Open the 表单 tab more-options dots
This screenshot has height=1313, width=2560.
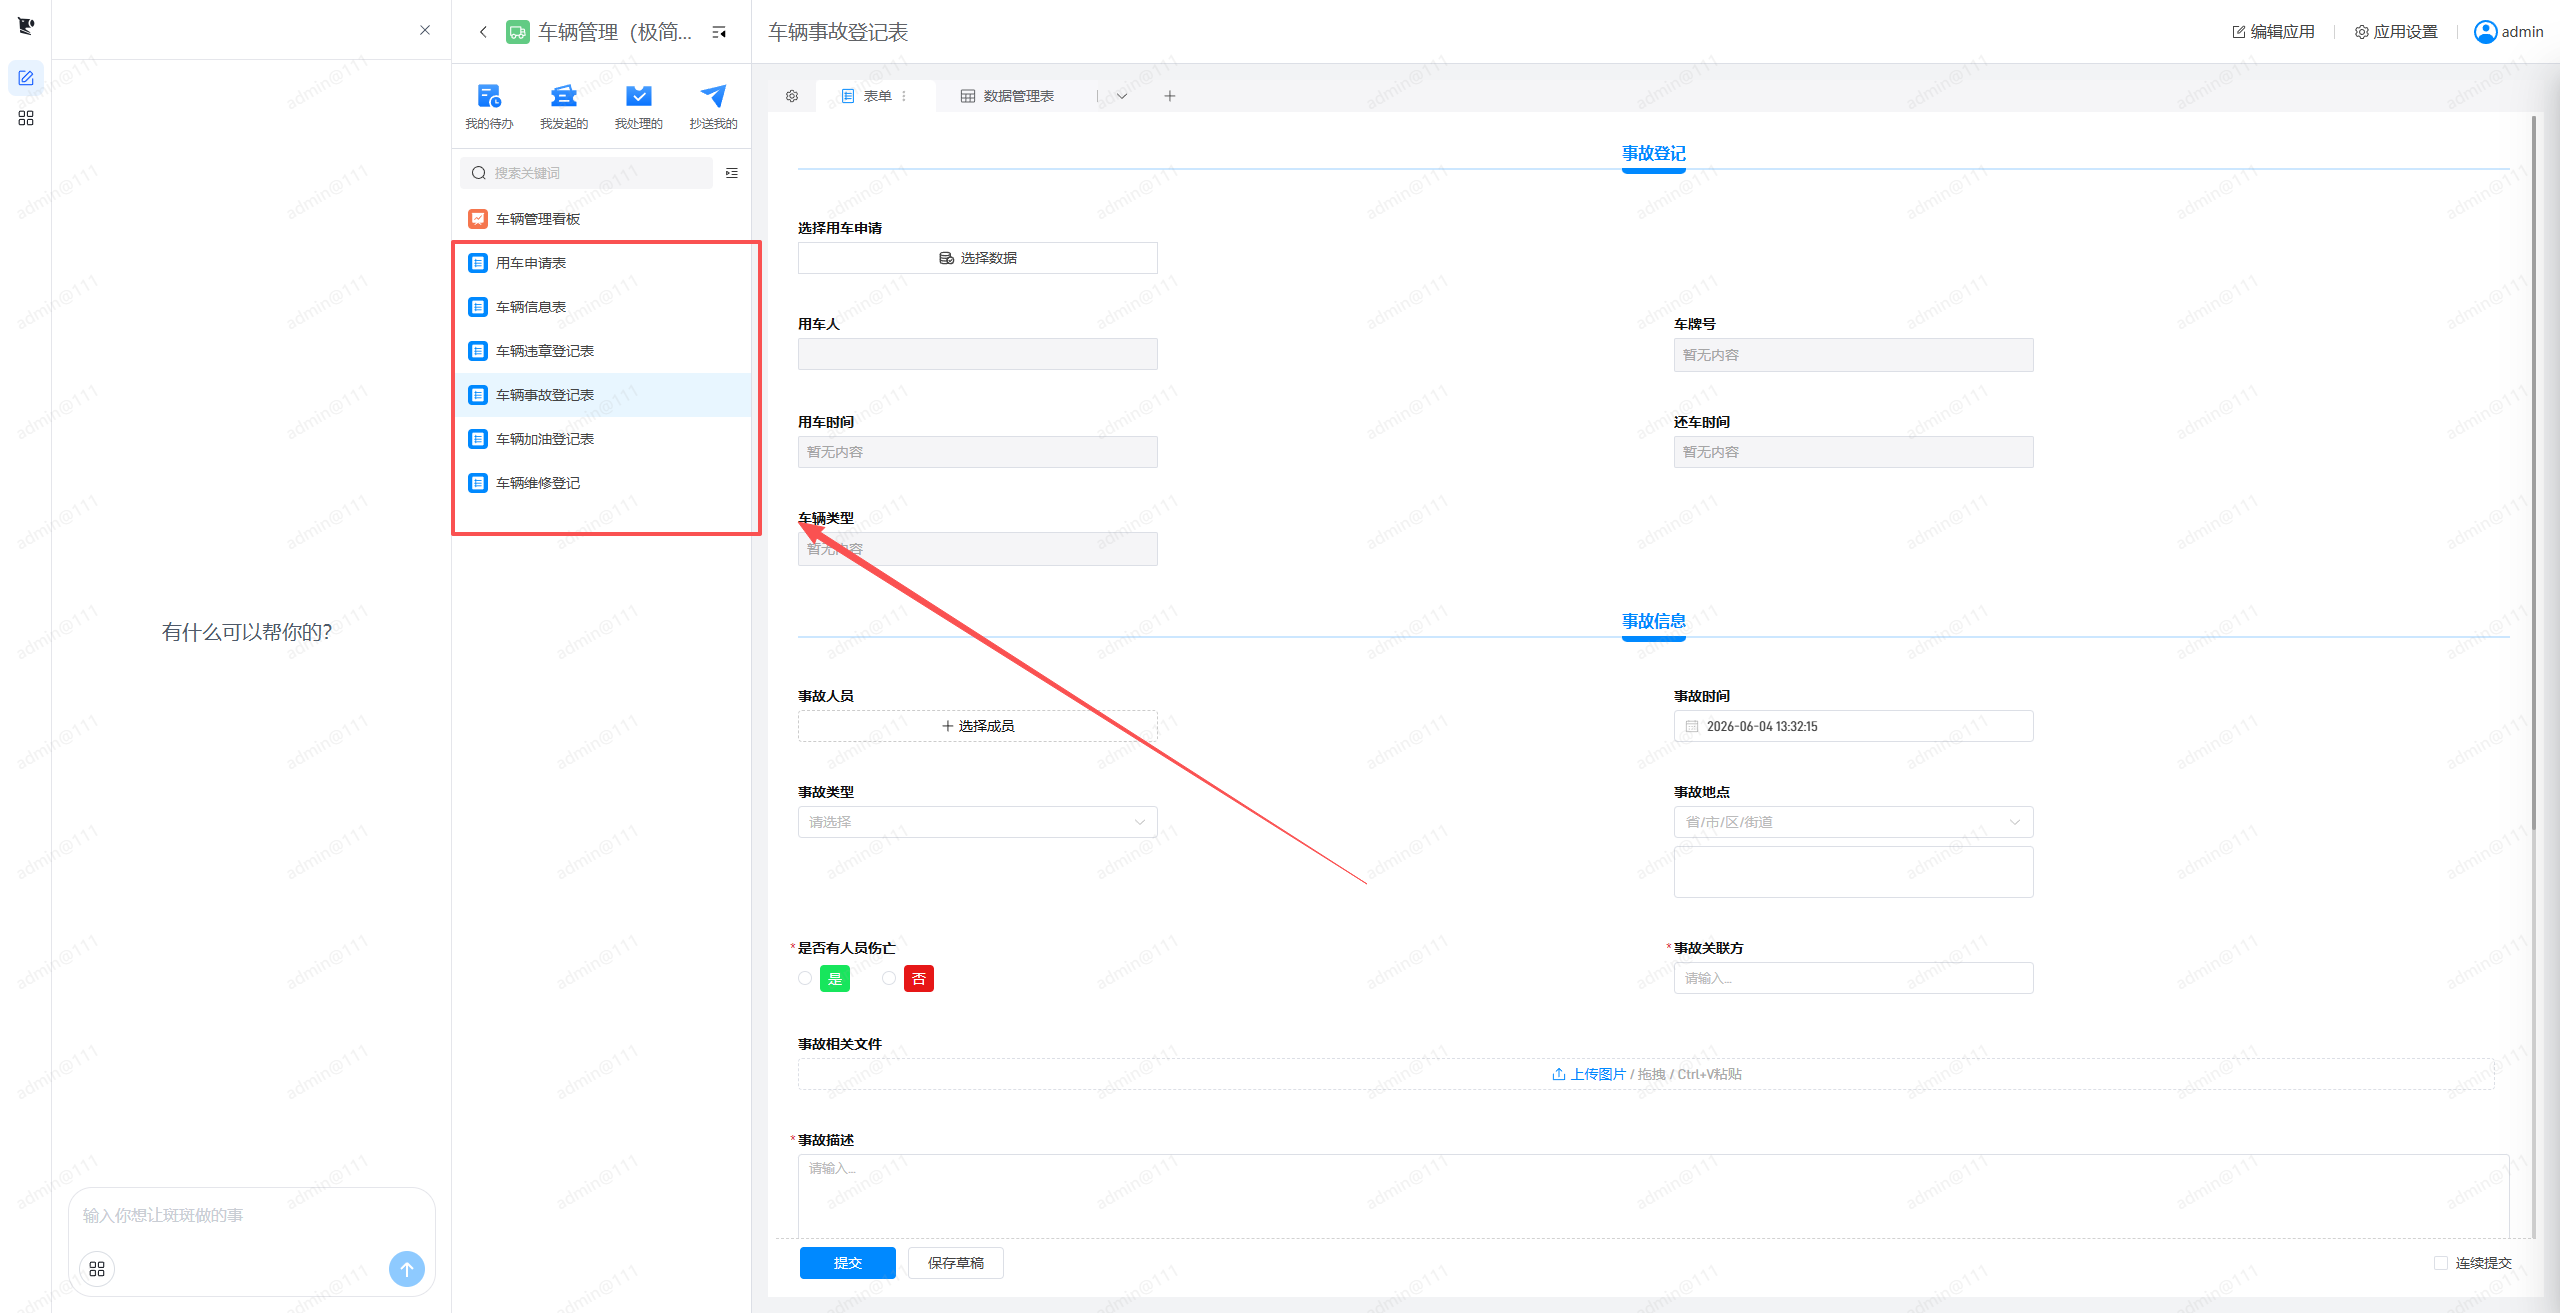point(904,96)
